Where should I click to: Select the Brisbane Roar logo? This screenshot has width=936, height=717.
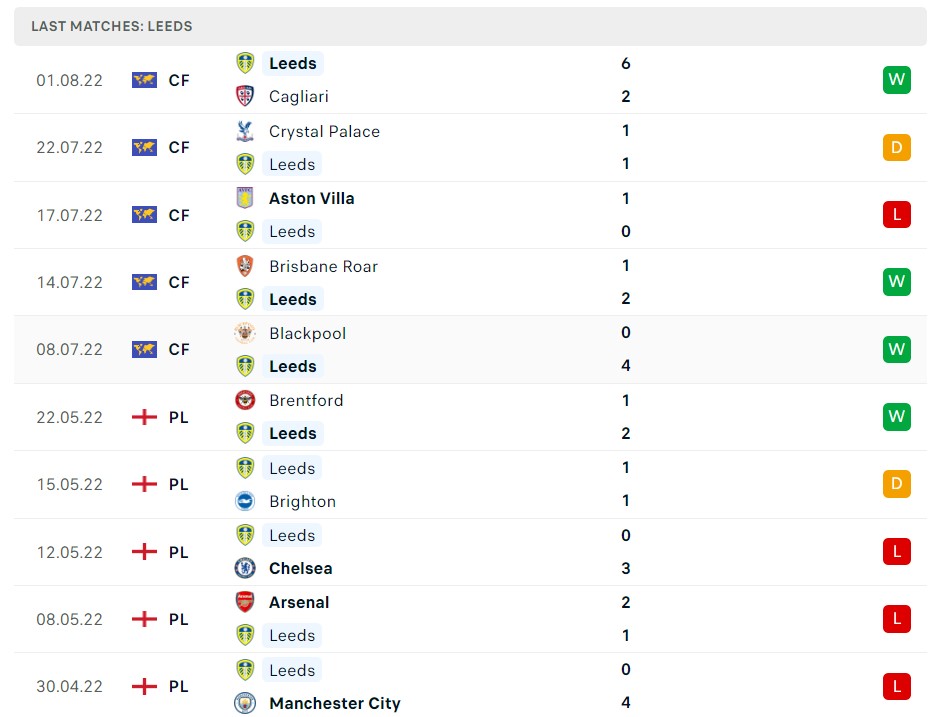245,266
